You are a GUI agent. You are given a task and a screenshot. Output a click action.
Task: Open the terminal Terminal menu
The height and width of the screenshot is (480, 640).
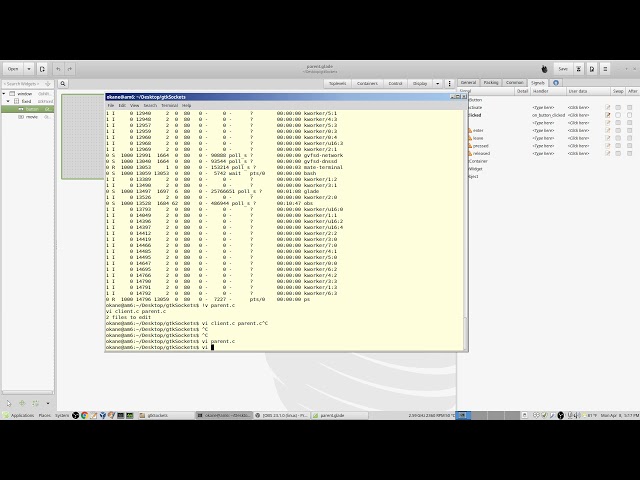(169, 105)
